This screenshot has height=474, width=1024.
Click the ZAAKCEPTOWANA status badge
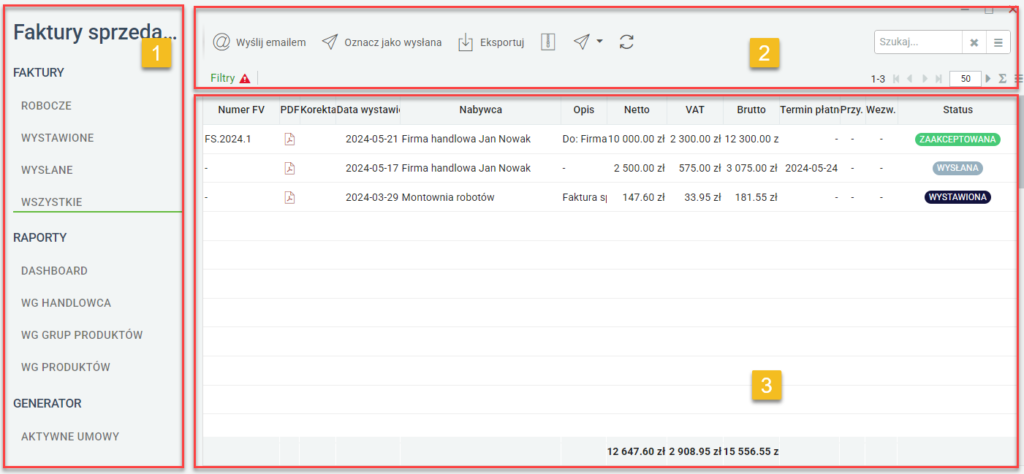coord(958,139)
